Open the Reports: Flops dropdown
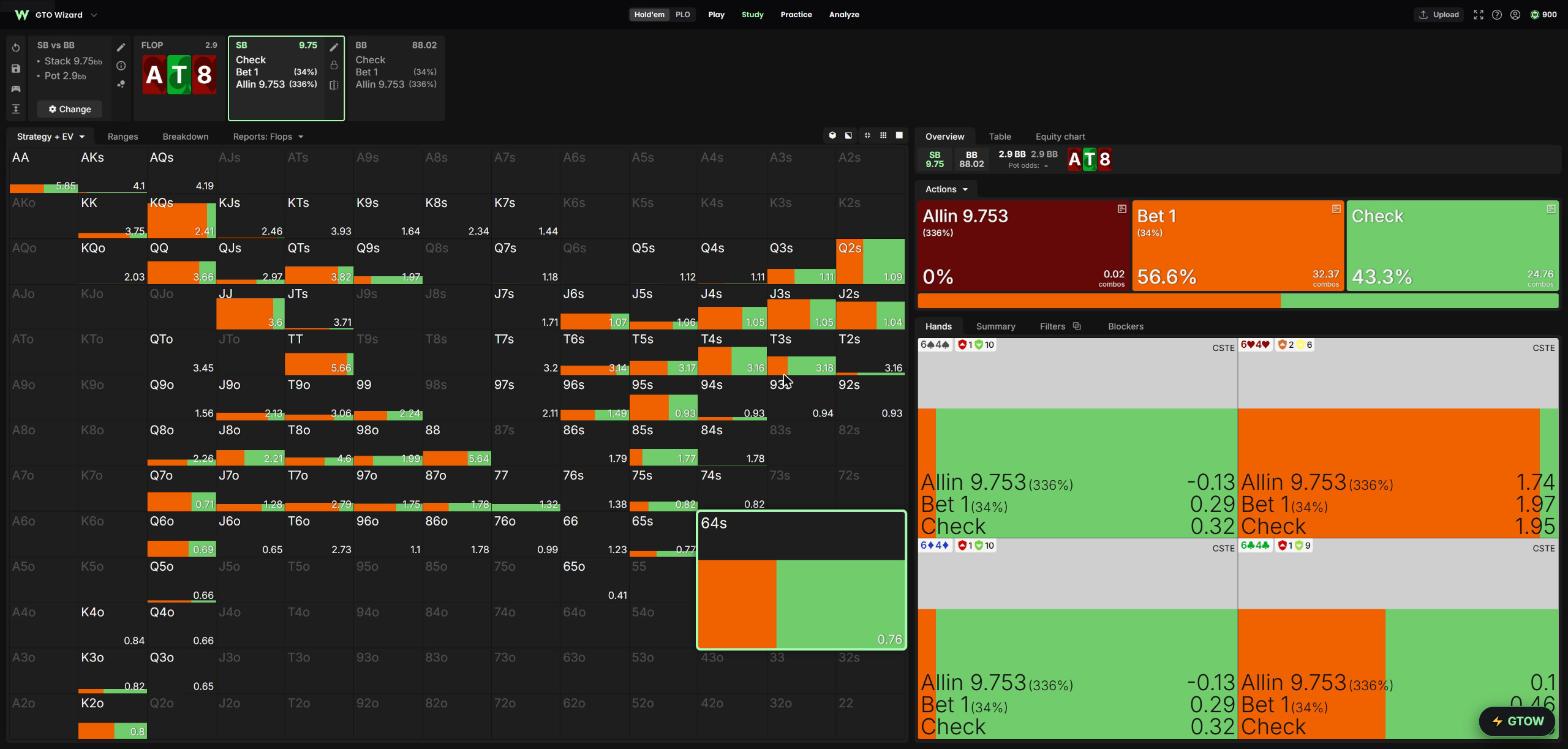The height and width of the screenshot is (749, 1568). [268, 136]
